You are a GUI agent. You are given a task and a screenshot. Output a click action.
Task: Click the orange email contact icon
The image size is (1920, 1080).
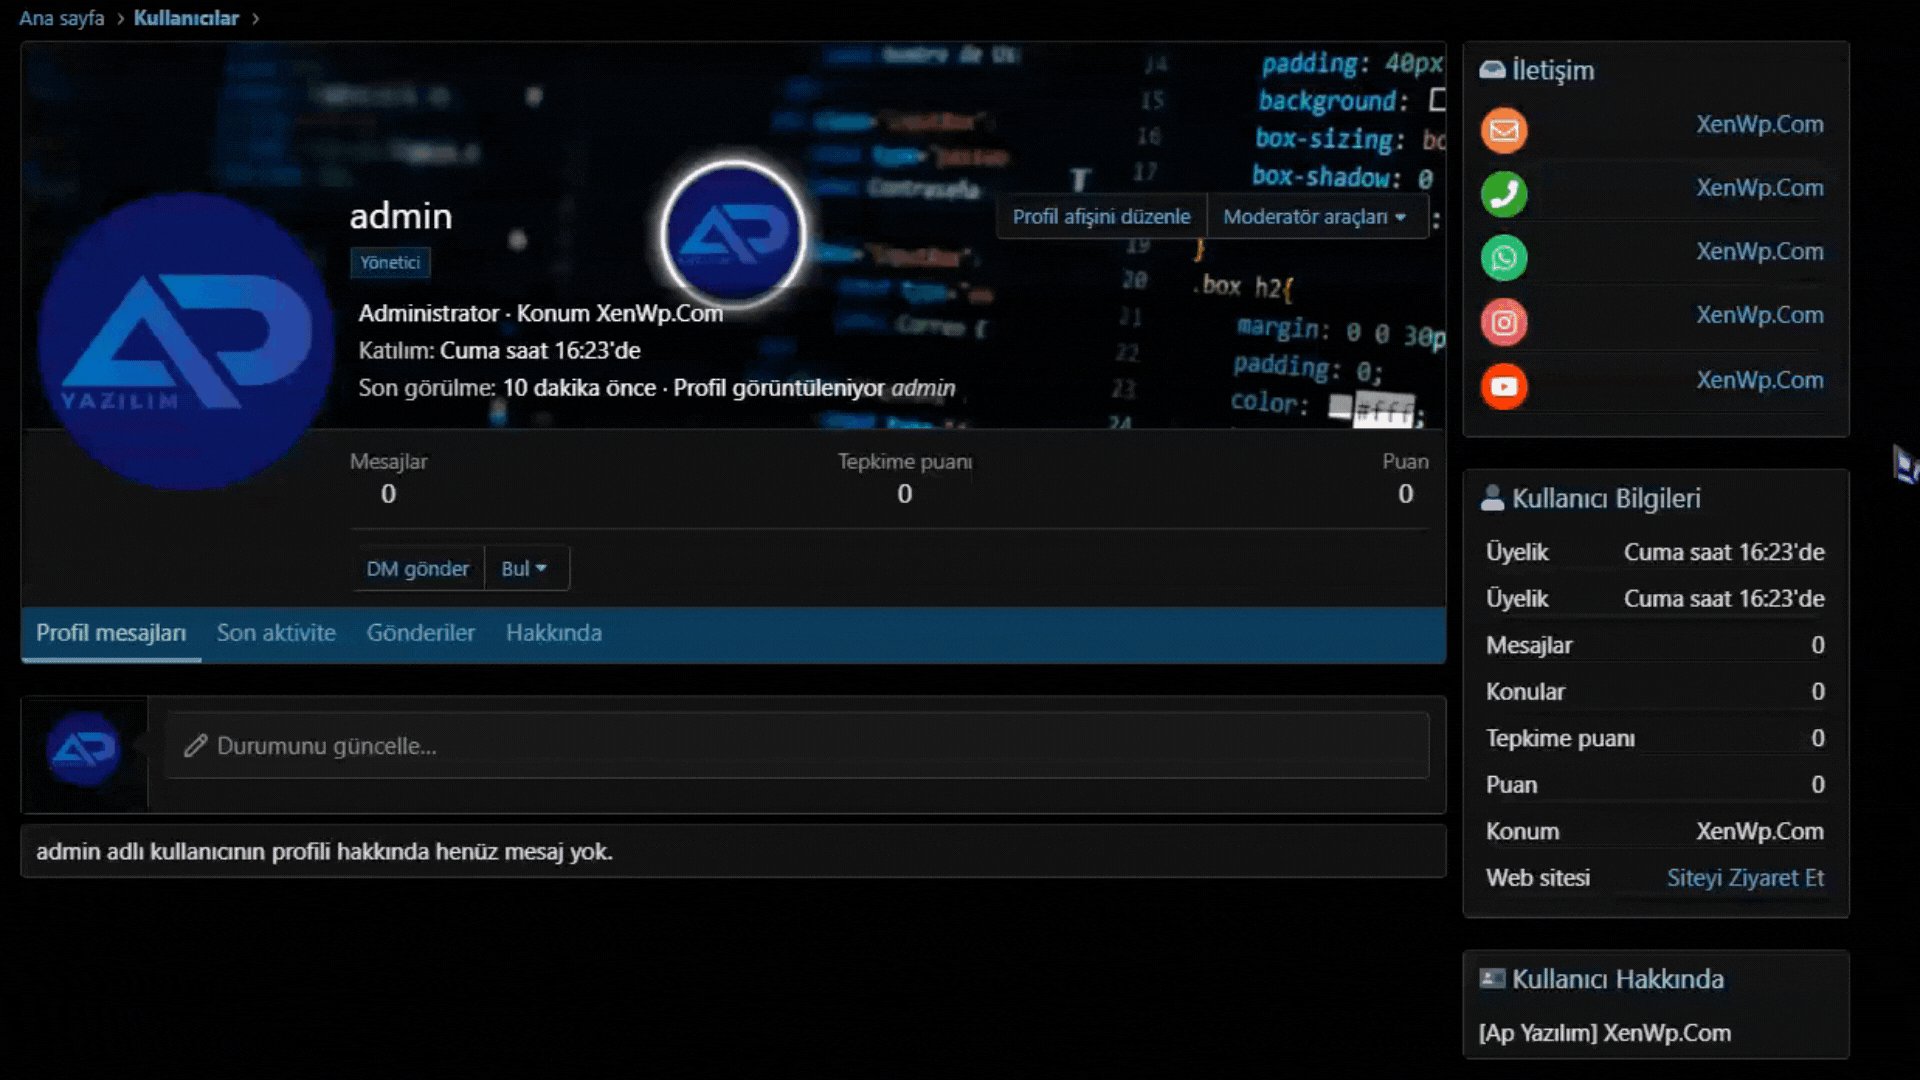pyautogui.click(x=1504, y=130)
